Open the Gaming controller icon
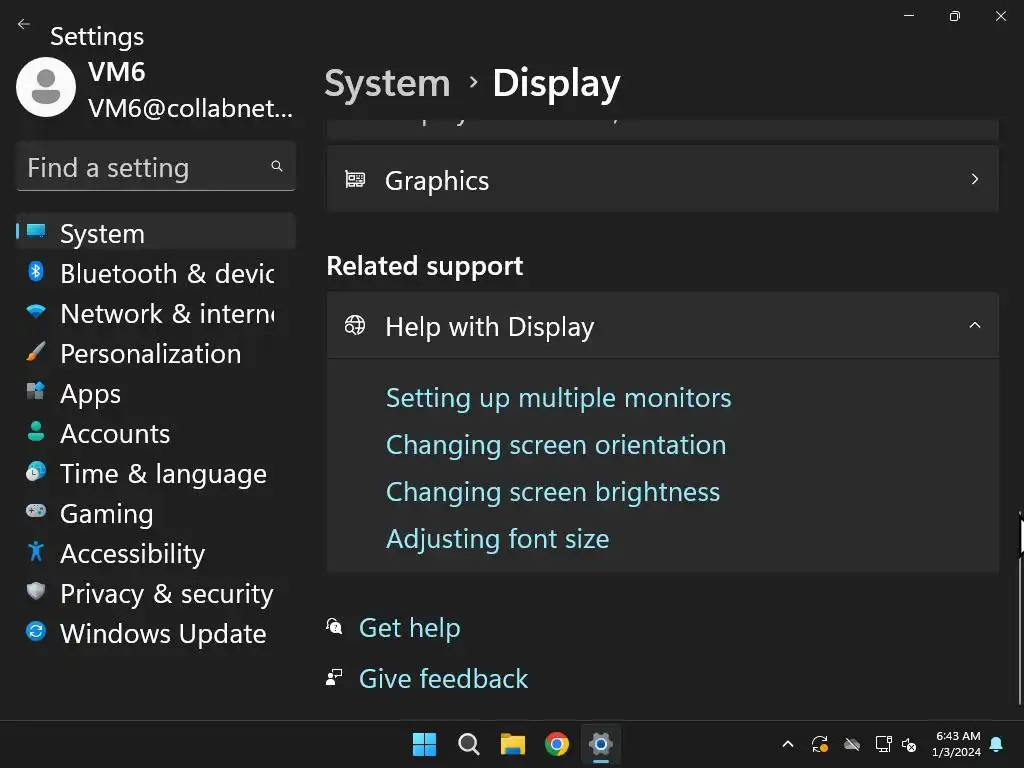Image resolution: width=1024 pixels, height=768 pixels. pyautogui.click(x=36, y=513)
